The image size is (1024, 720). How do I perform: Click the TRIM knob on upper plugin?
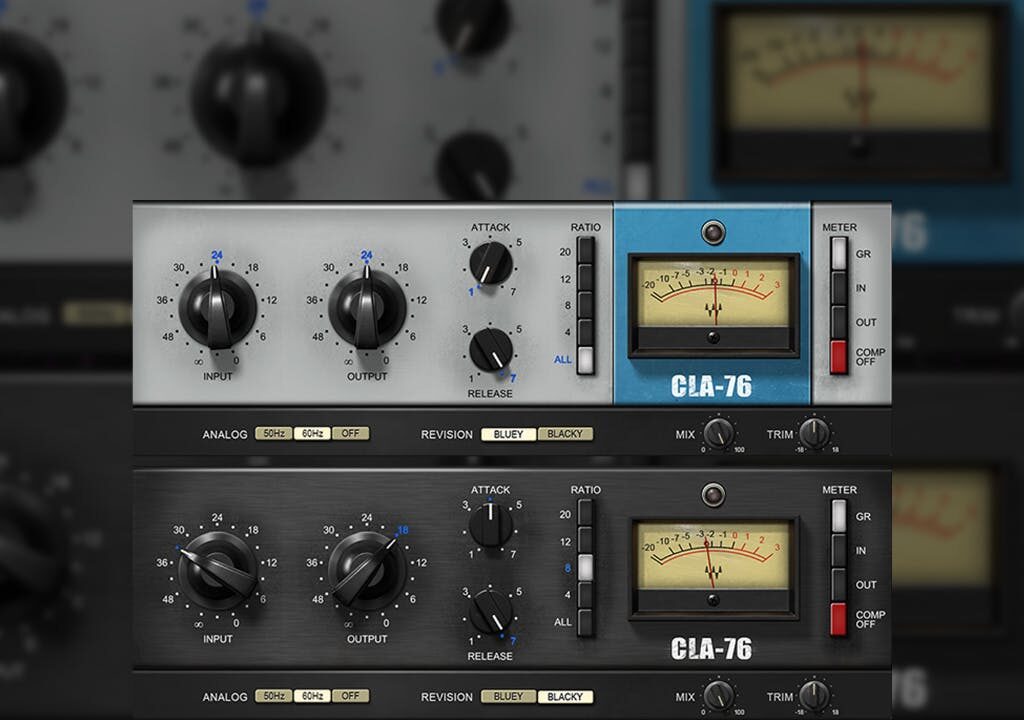click(x=814, y=433)
